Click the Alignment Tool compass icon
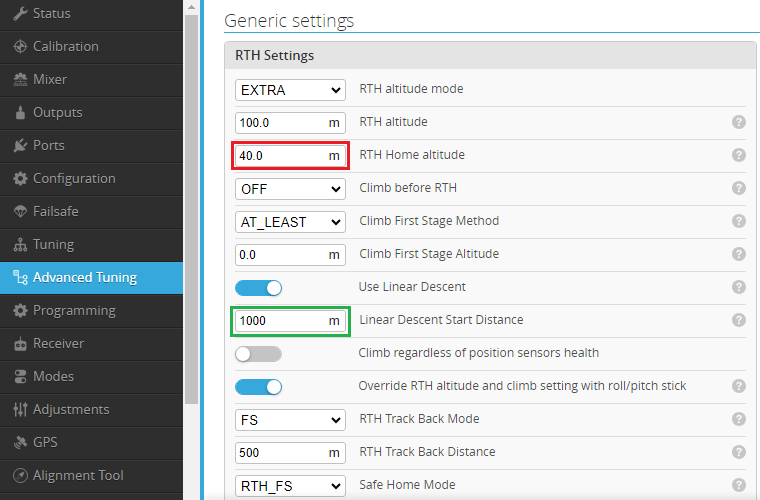The width and height of the screenshot is (760, 500). point(20,475)
